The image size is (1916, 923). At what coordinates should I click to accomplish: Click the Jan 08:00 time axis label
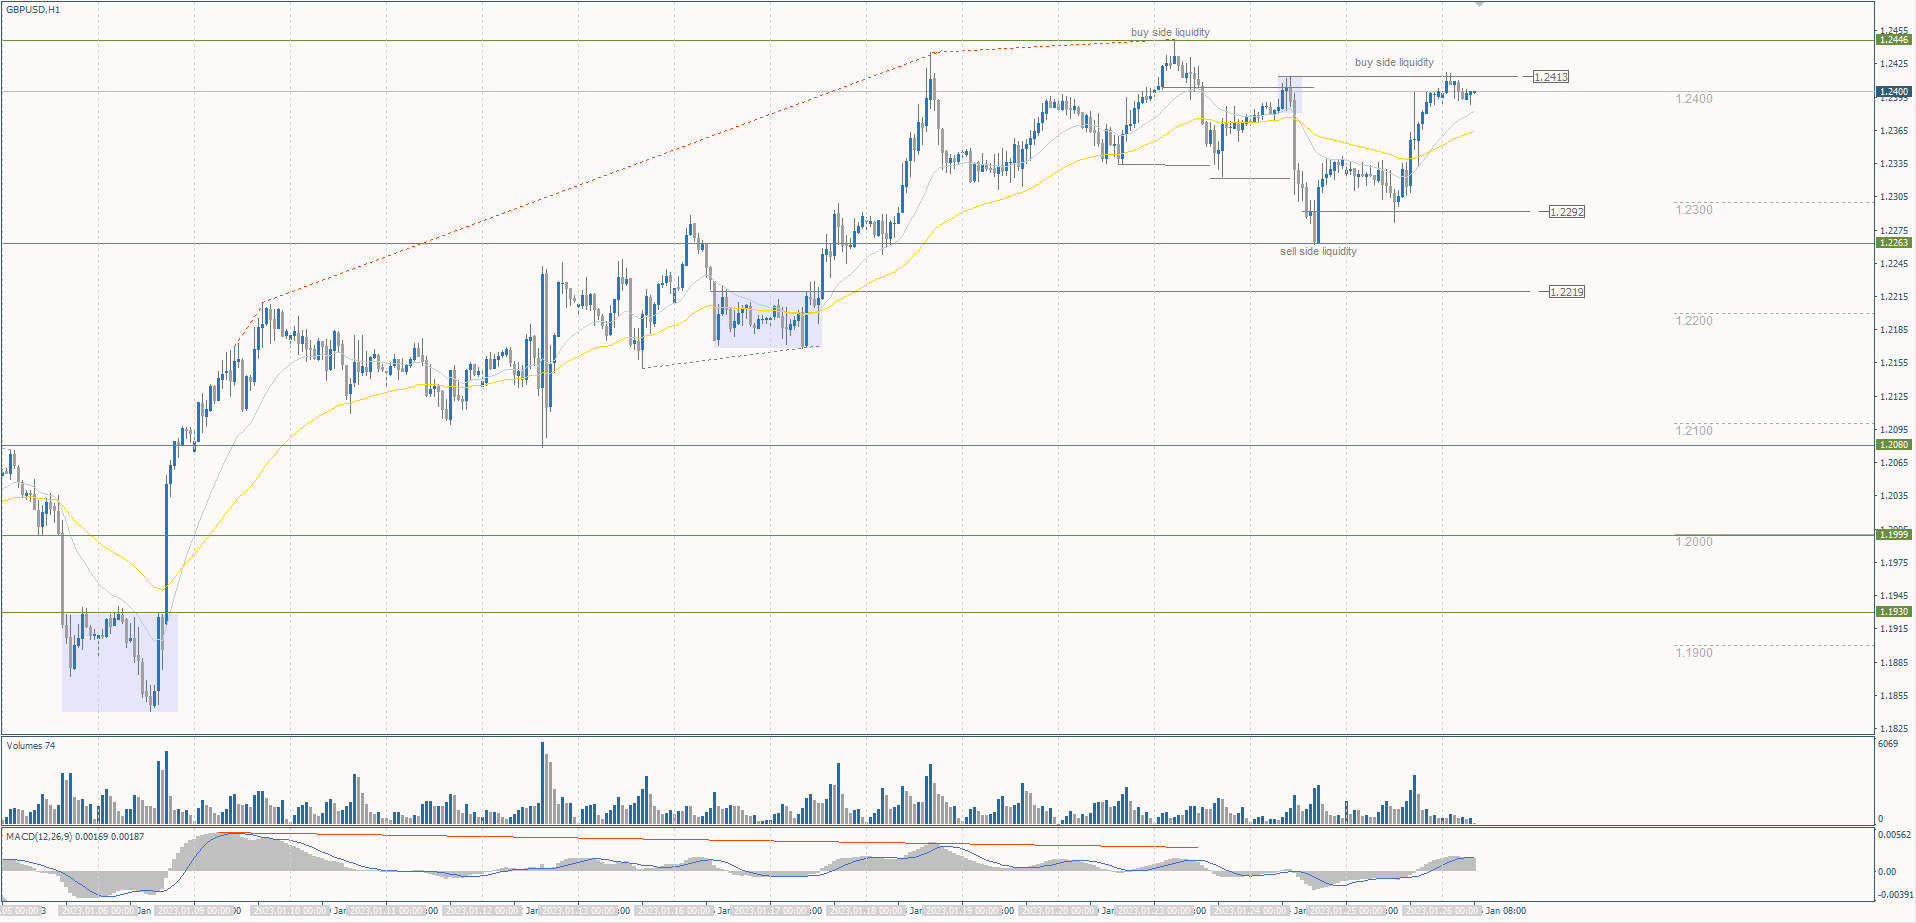tap(1505, 911)
